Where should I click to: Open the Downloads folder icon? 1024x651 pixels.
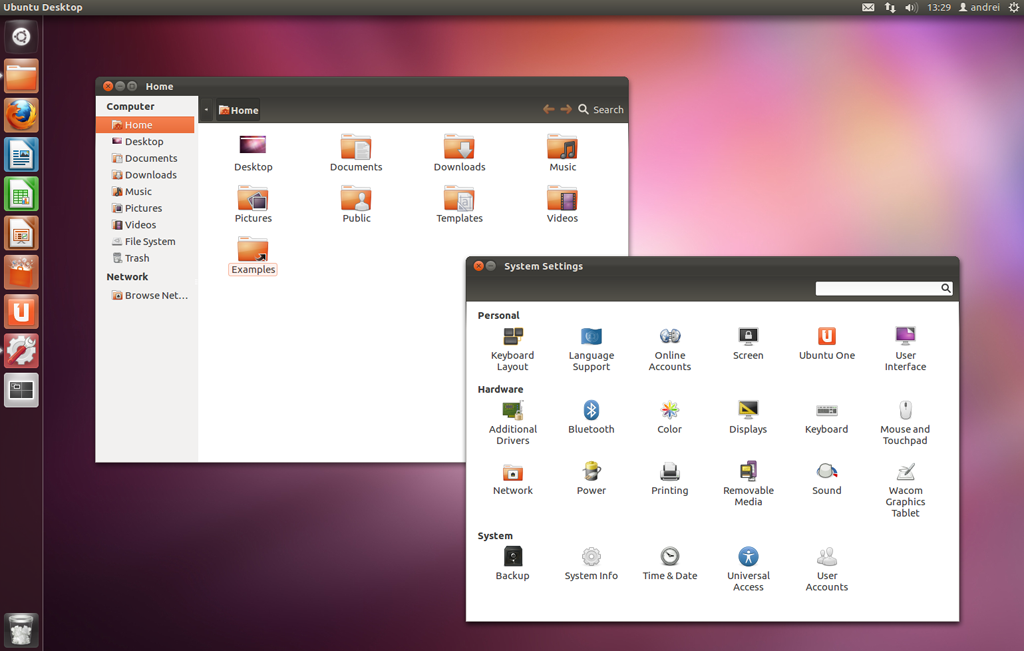pyautogui.click(x=459, y=148)
